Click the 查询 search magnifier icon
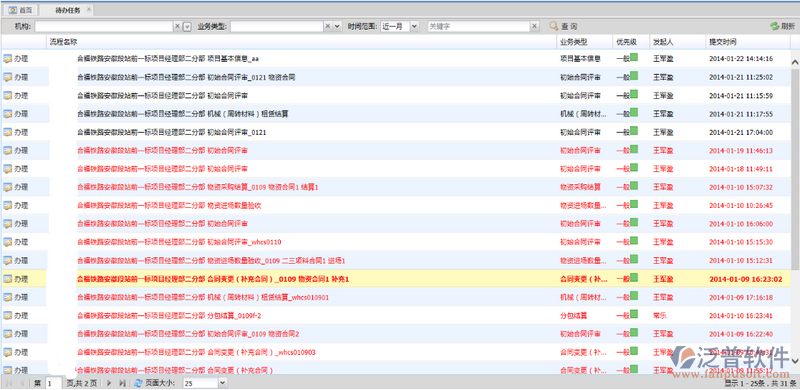The width and height of the screenshot is (800, 390). click(554, 27)
